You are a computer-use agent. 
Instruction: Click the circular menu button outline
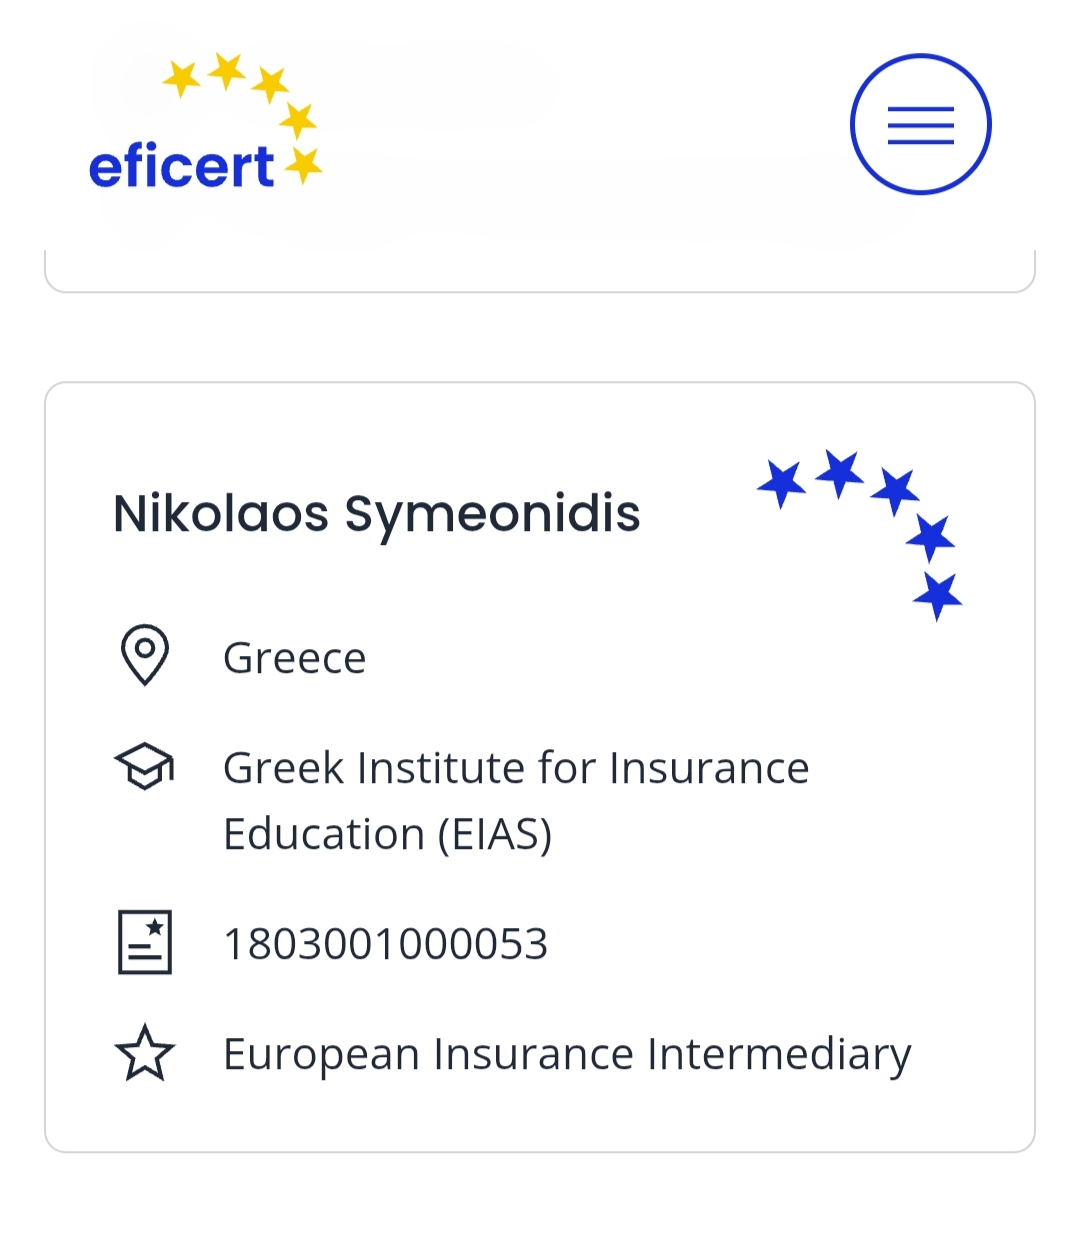click(x=920, y=124)
